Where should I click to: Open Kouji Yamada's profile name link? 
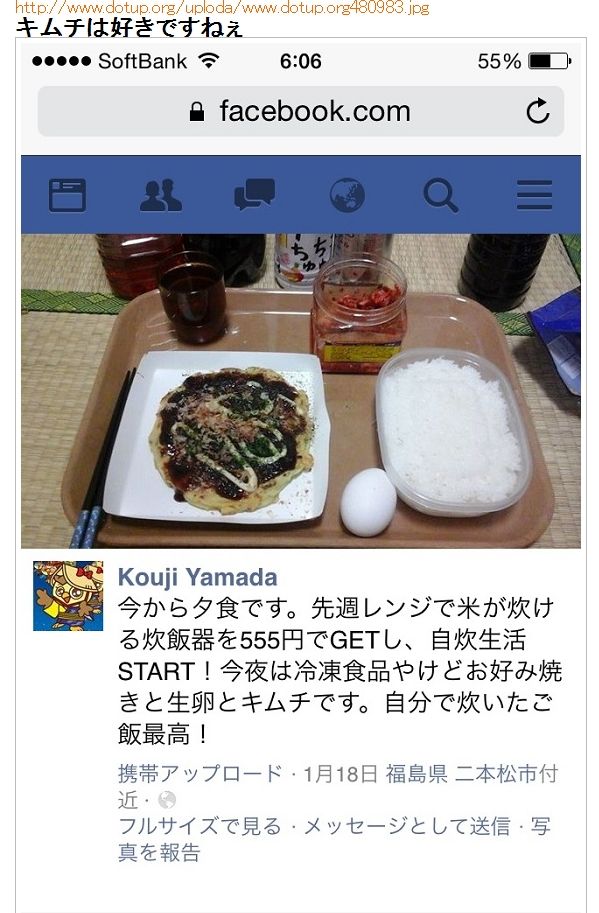197,578
